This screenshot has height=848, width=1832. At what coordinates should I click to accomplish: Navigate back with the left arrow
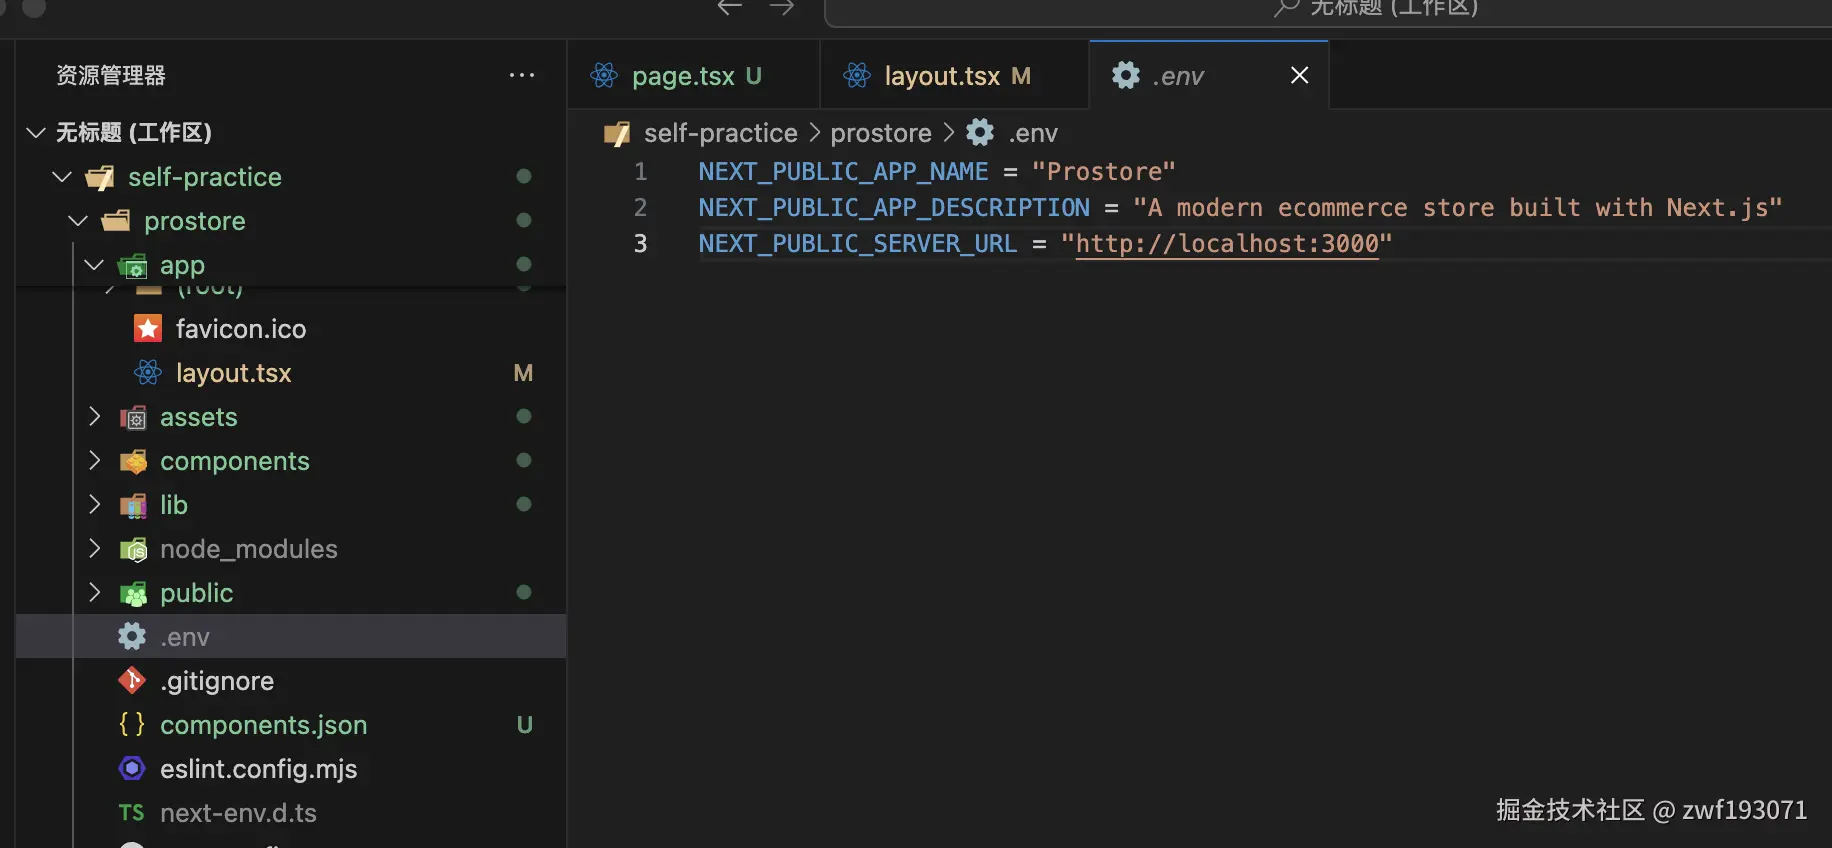tap(730, 7)
